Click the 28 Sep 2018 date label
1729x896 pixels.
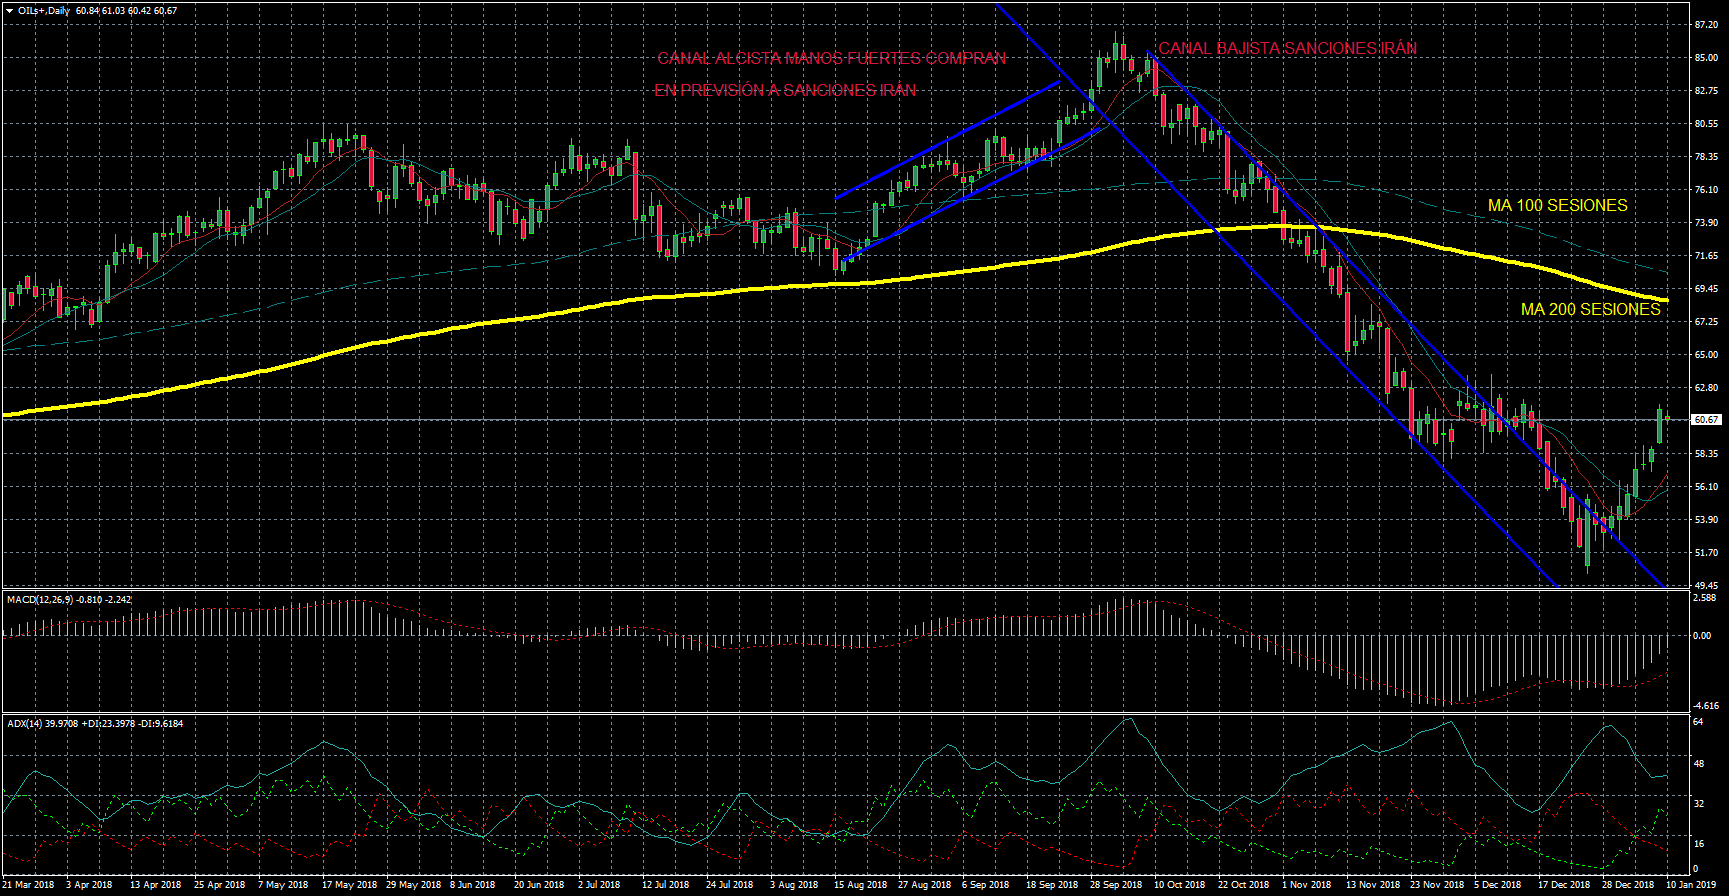(1115, 884)
